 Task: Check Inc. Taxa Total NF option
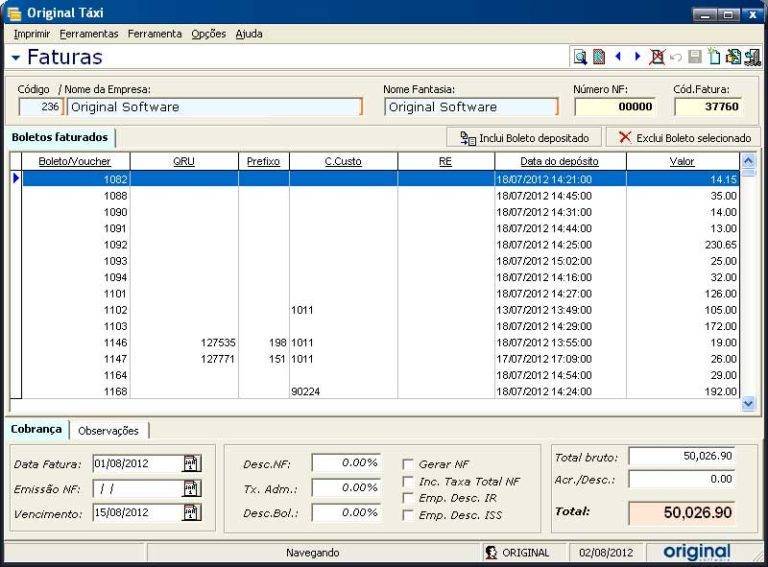coord(408,481)
